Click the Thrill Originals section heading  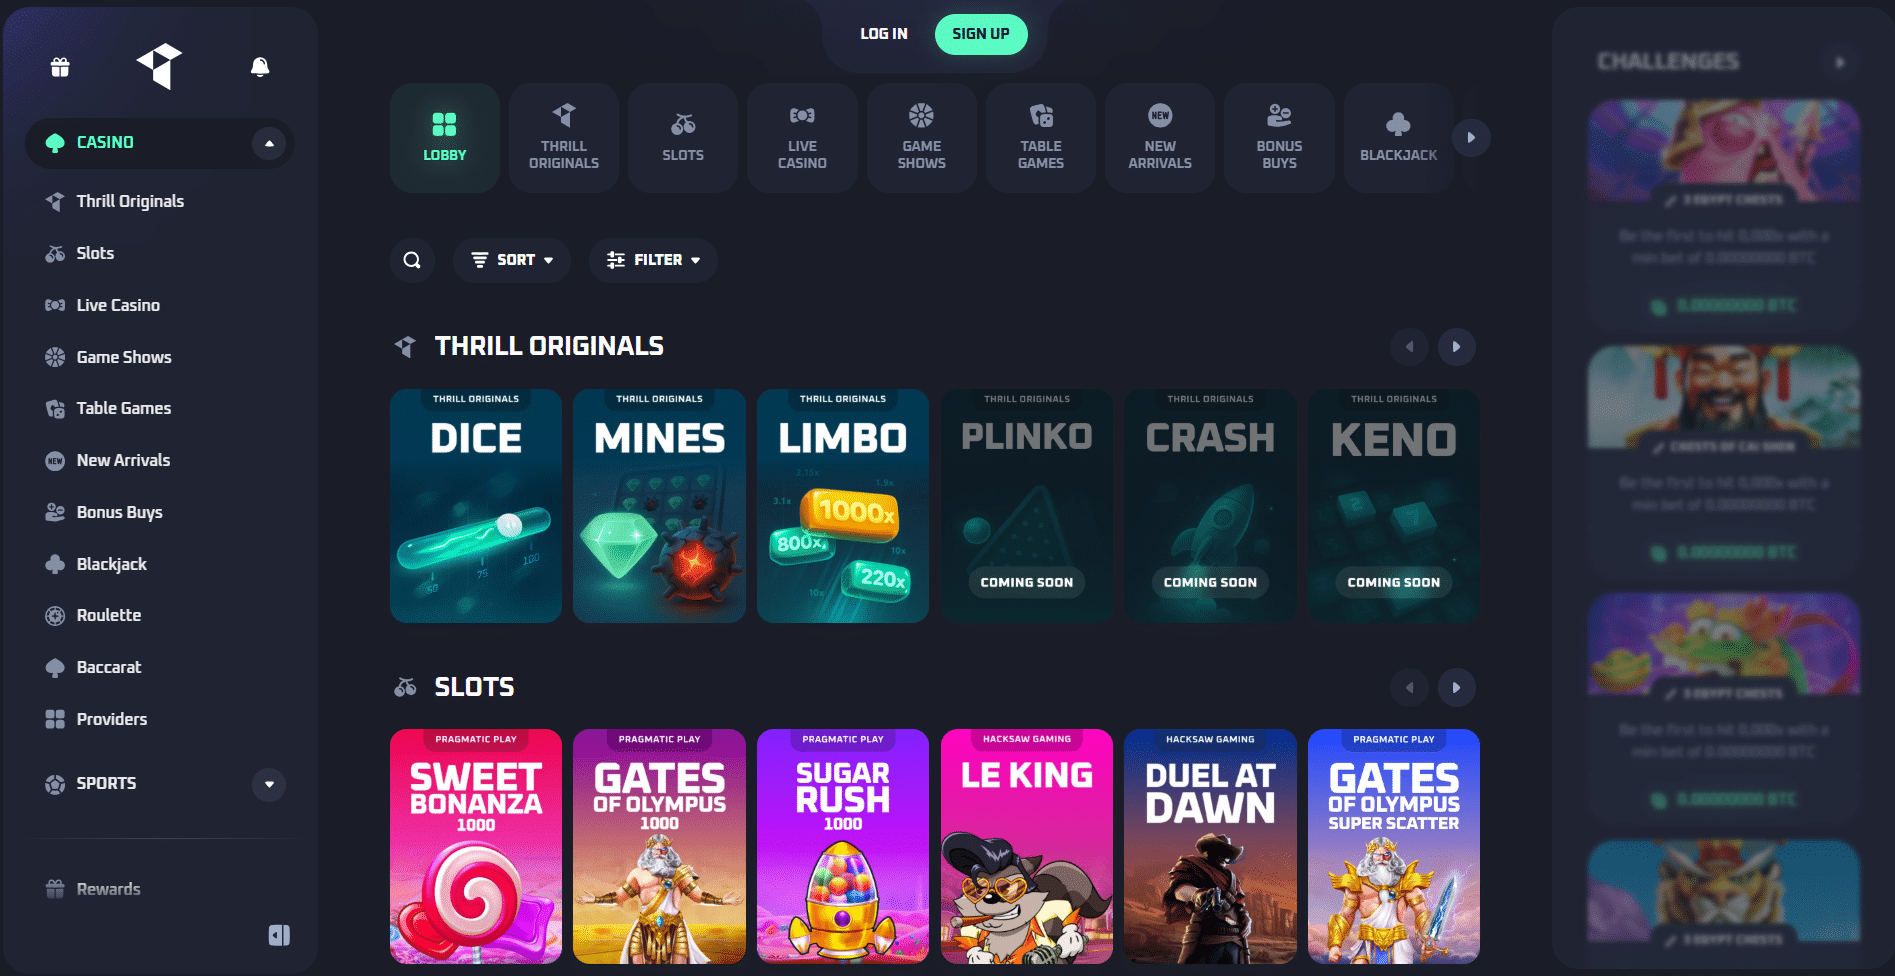549,346
